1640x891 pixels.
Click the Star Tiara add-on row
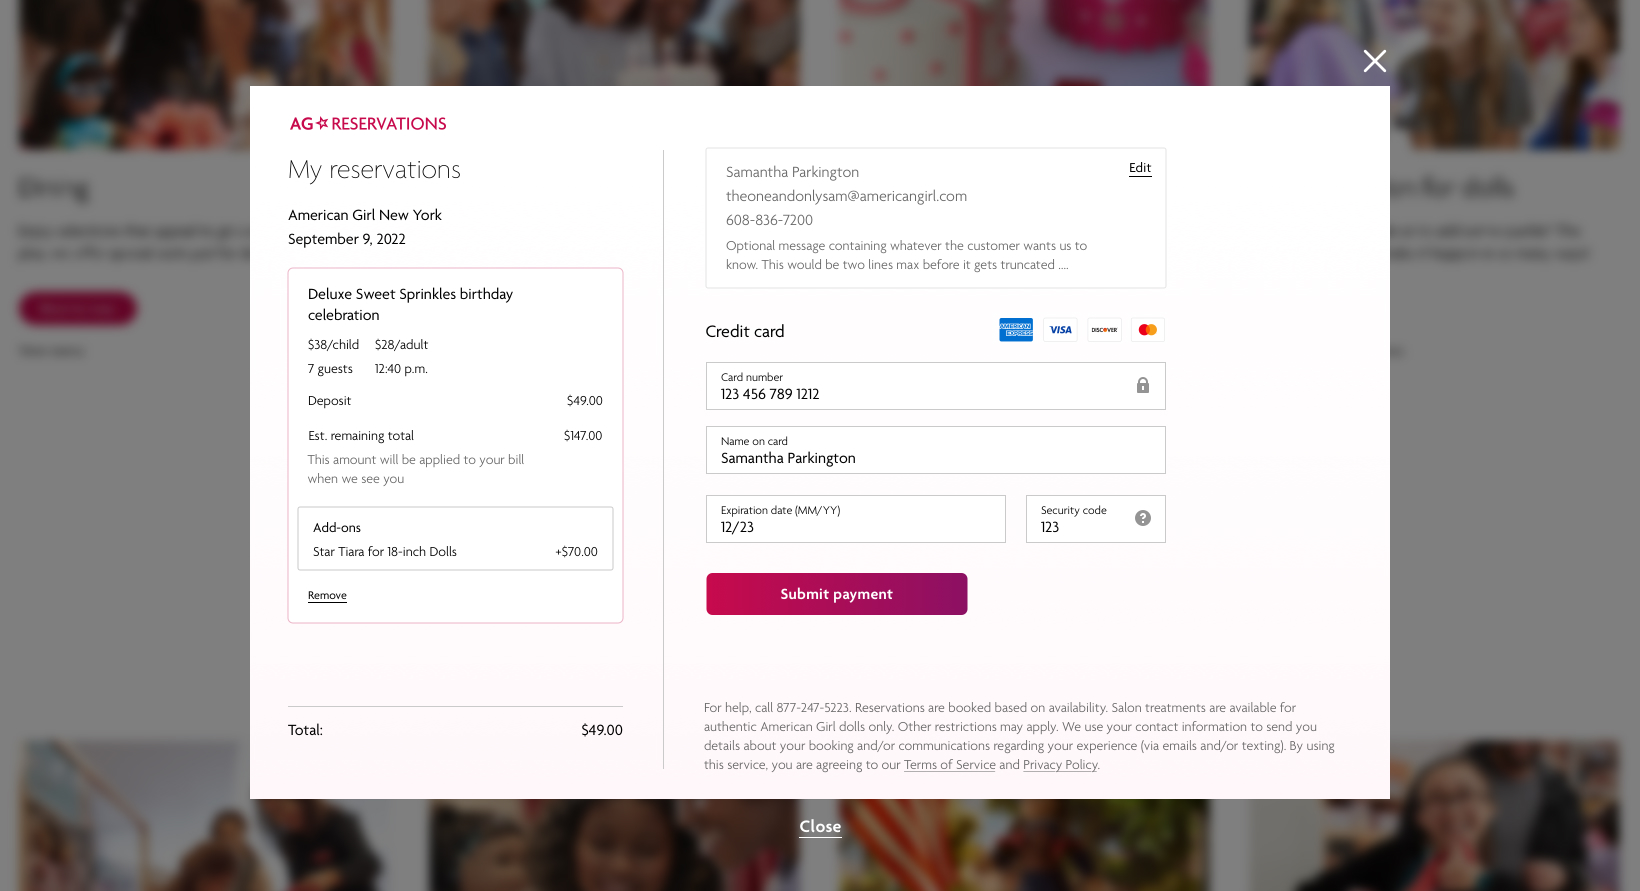(x=455, y=552)
